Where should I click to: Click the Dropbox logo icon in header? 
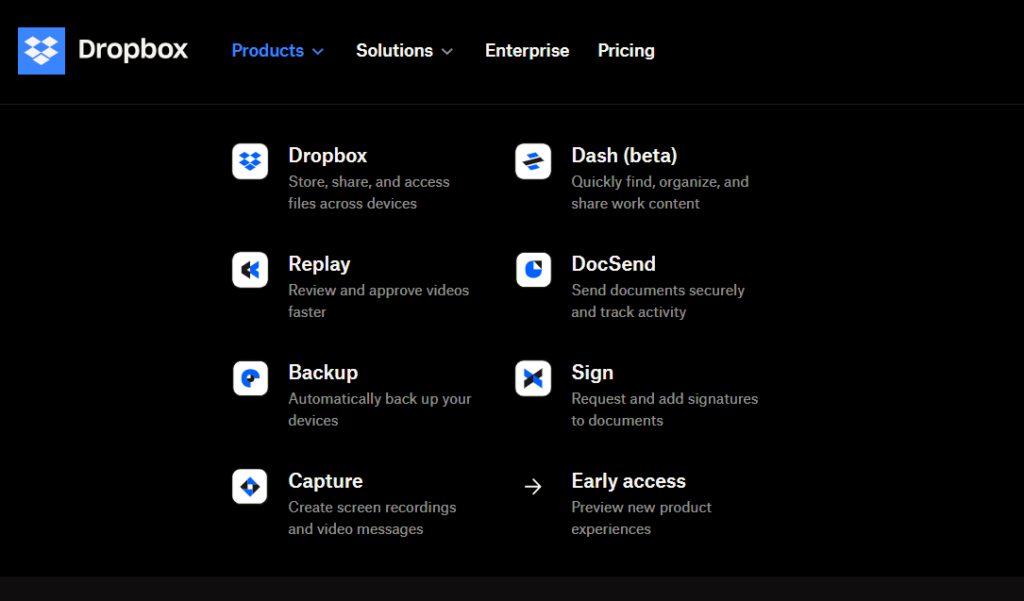pos(41,51)
